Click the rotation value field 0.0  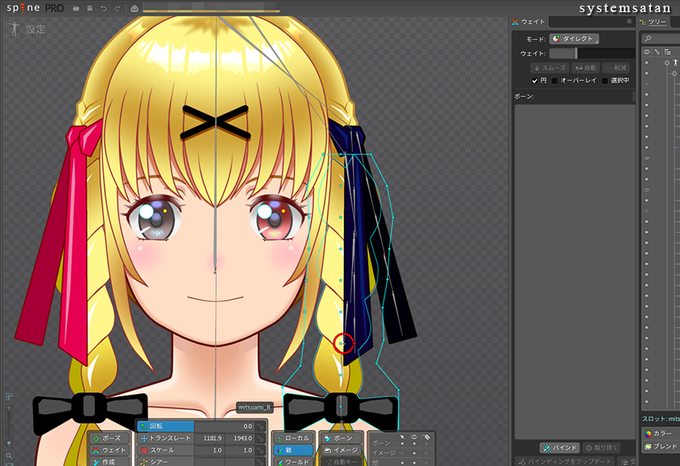(224, 427)
